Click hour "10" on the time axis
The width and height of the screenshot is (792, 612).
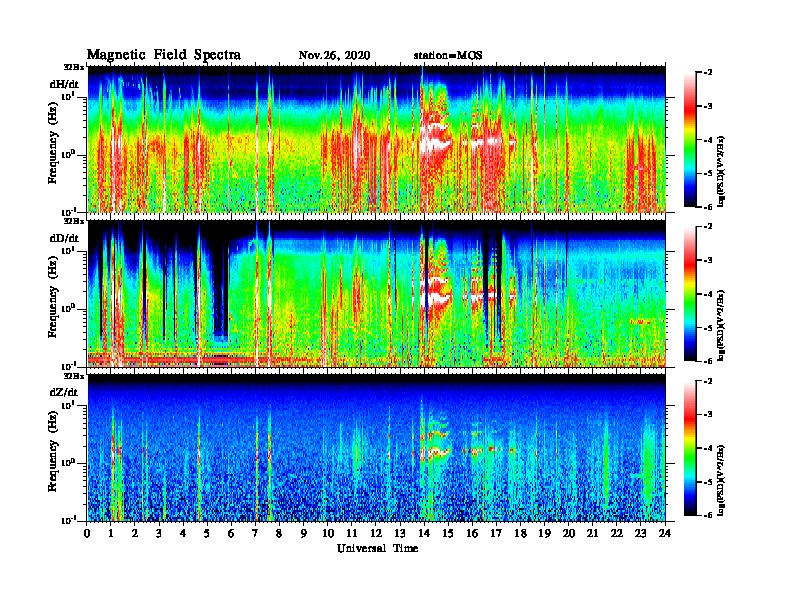pyautogui.click(x=328, y=533)
